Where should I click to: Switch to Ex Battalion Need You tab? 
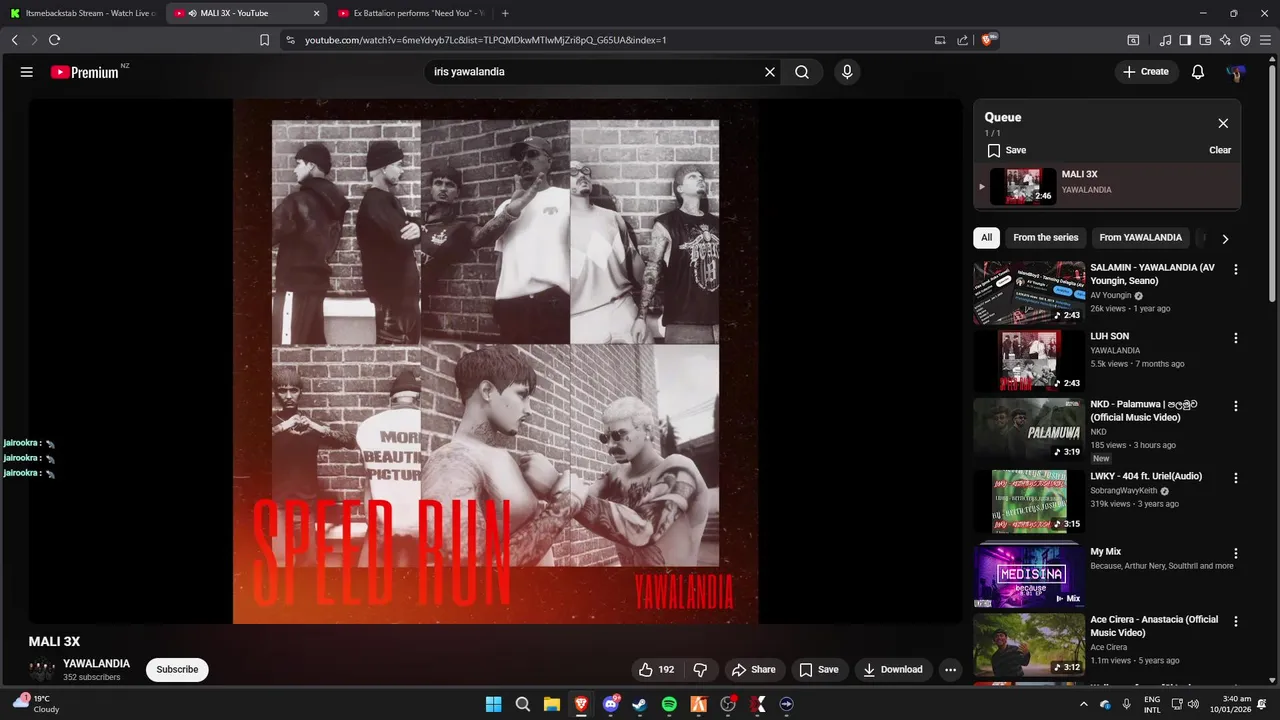coord(410,13)
